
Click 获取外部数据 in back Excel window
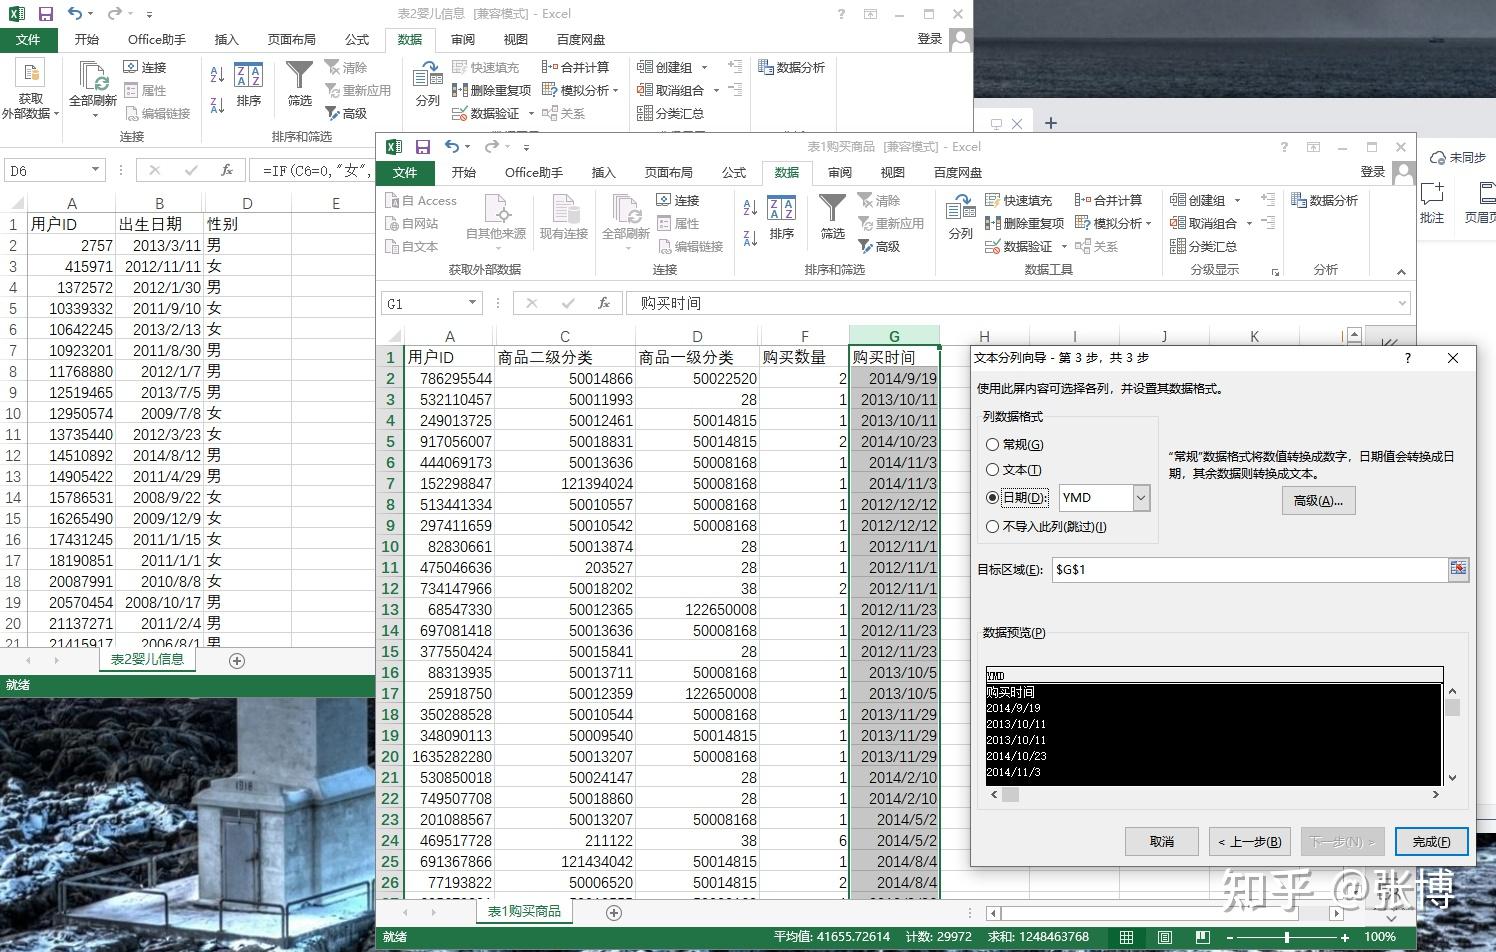coord(30,90)
